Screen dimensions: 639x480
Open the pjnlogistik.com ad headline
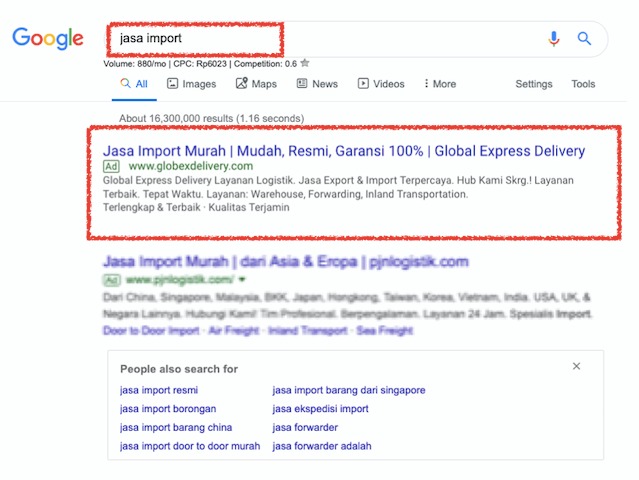[x=286, y=262]
